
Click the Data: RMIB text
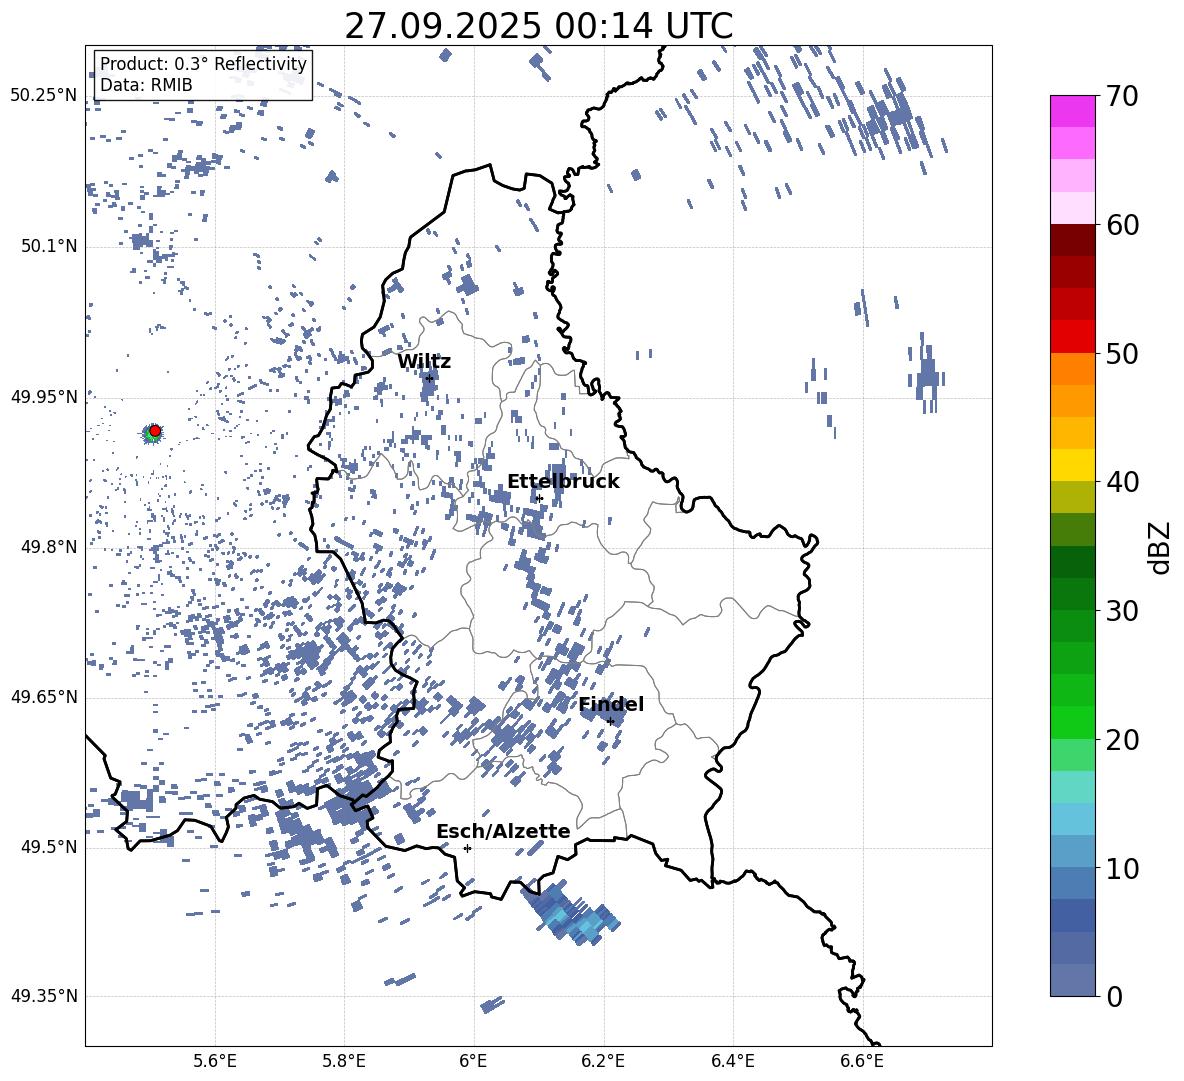point(146,85)
